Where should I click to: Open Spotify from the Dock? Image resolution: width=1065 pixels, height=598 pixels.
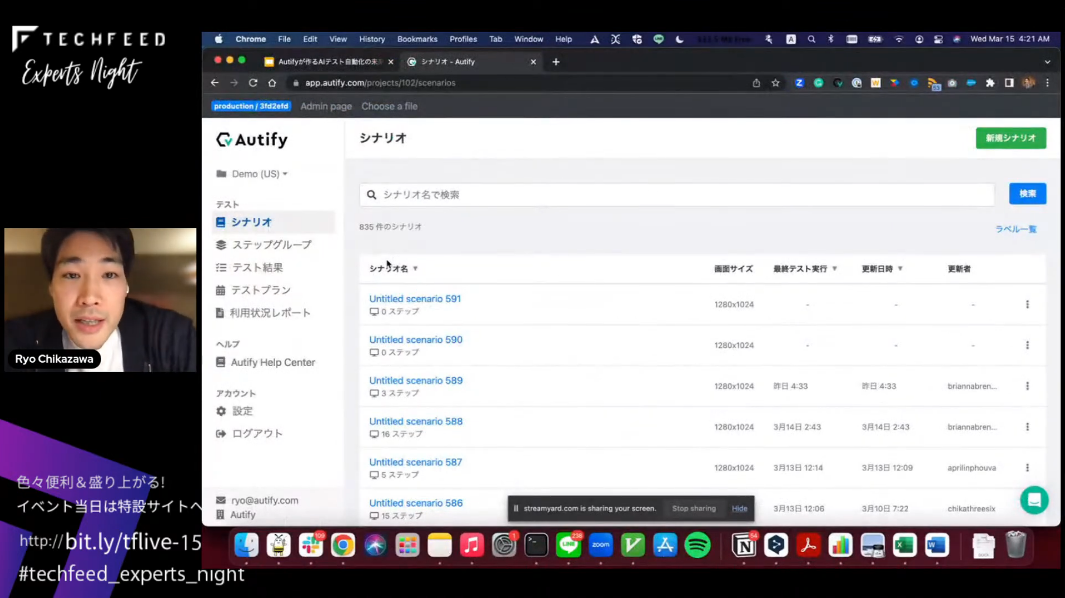[x=698, y=545]
